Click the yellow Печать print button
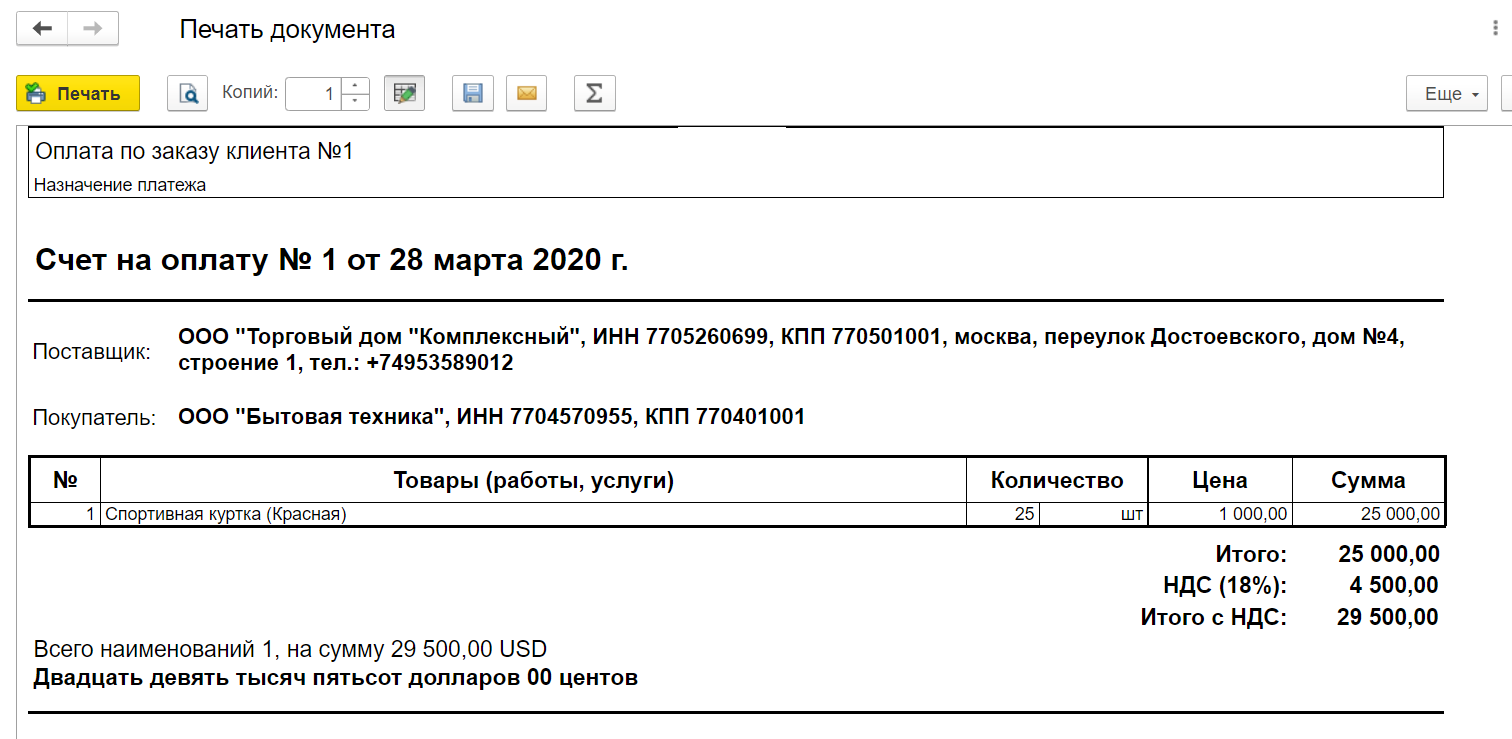Image resolution: width=1512 pixels, height=739 pixels. point(78,94)
